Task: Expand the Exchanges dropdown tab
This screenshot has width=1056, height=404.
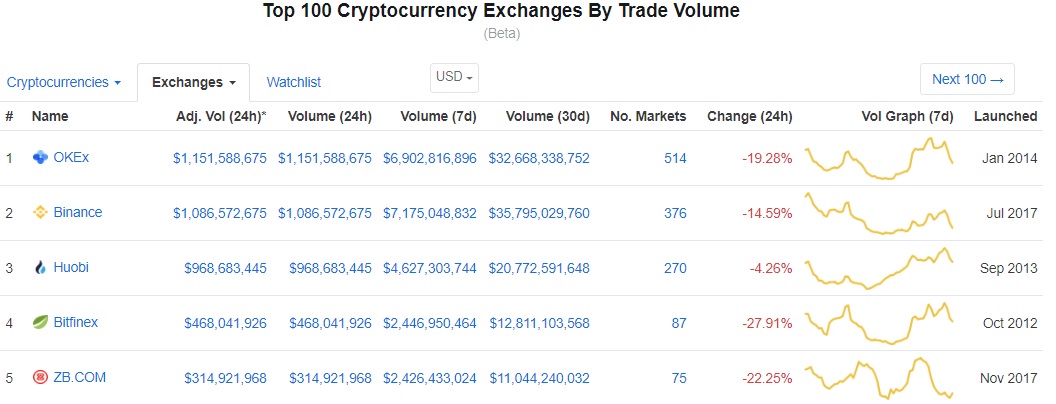Action: tap(193, 81)
